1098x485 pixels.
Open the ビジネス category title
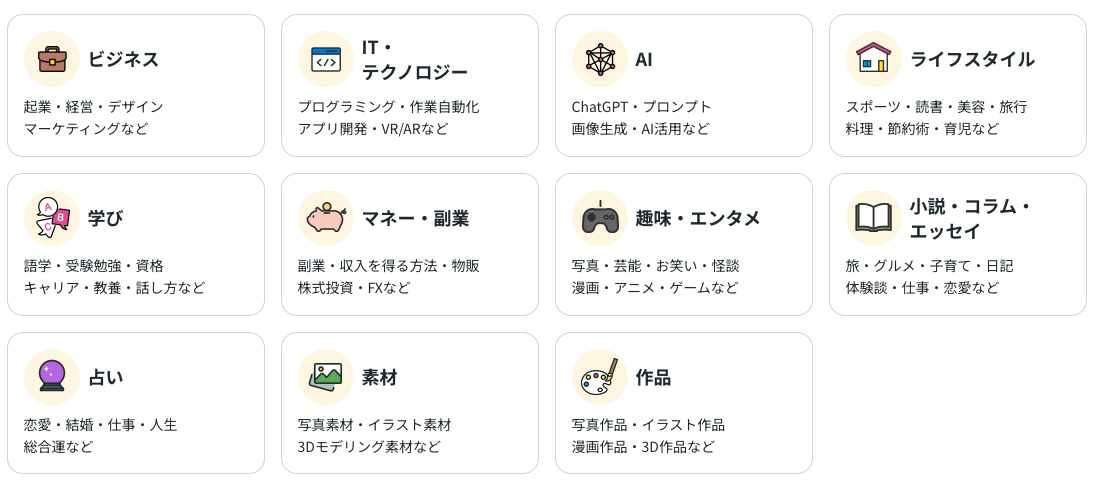(x=123, y=59)
